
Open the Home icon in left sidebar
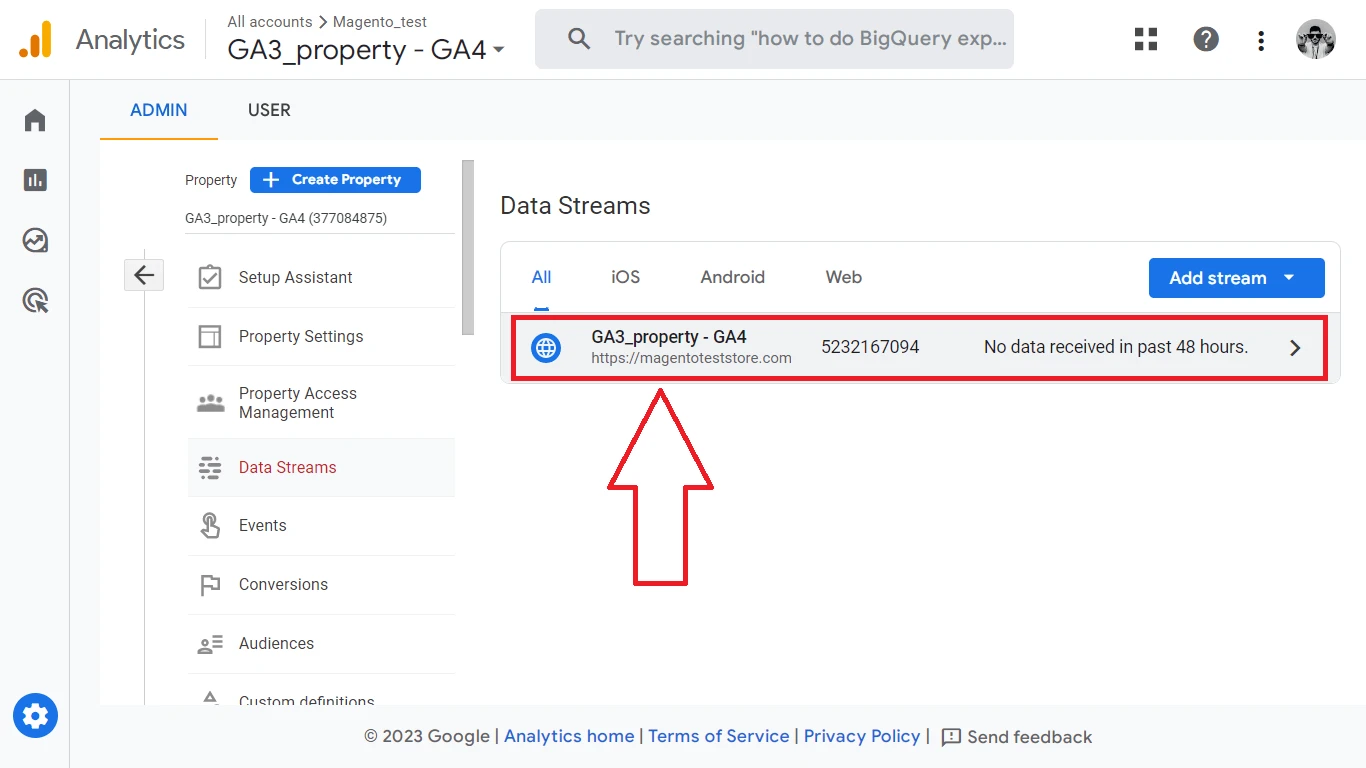pyautogui.click(x=35, y=121)
